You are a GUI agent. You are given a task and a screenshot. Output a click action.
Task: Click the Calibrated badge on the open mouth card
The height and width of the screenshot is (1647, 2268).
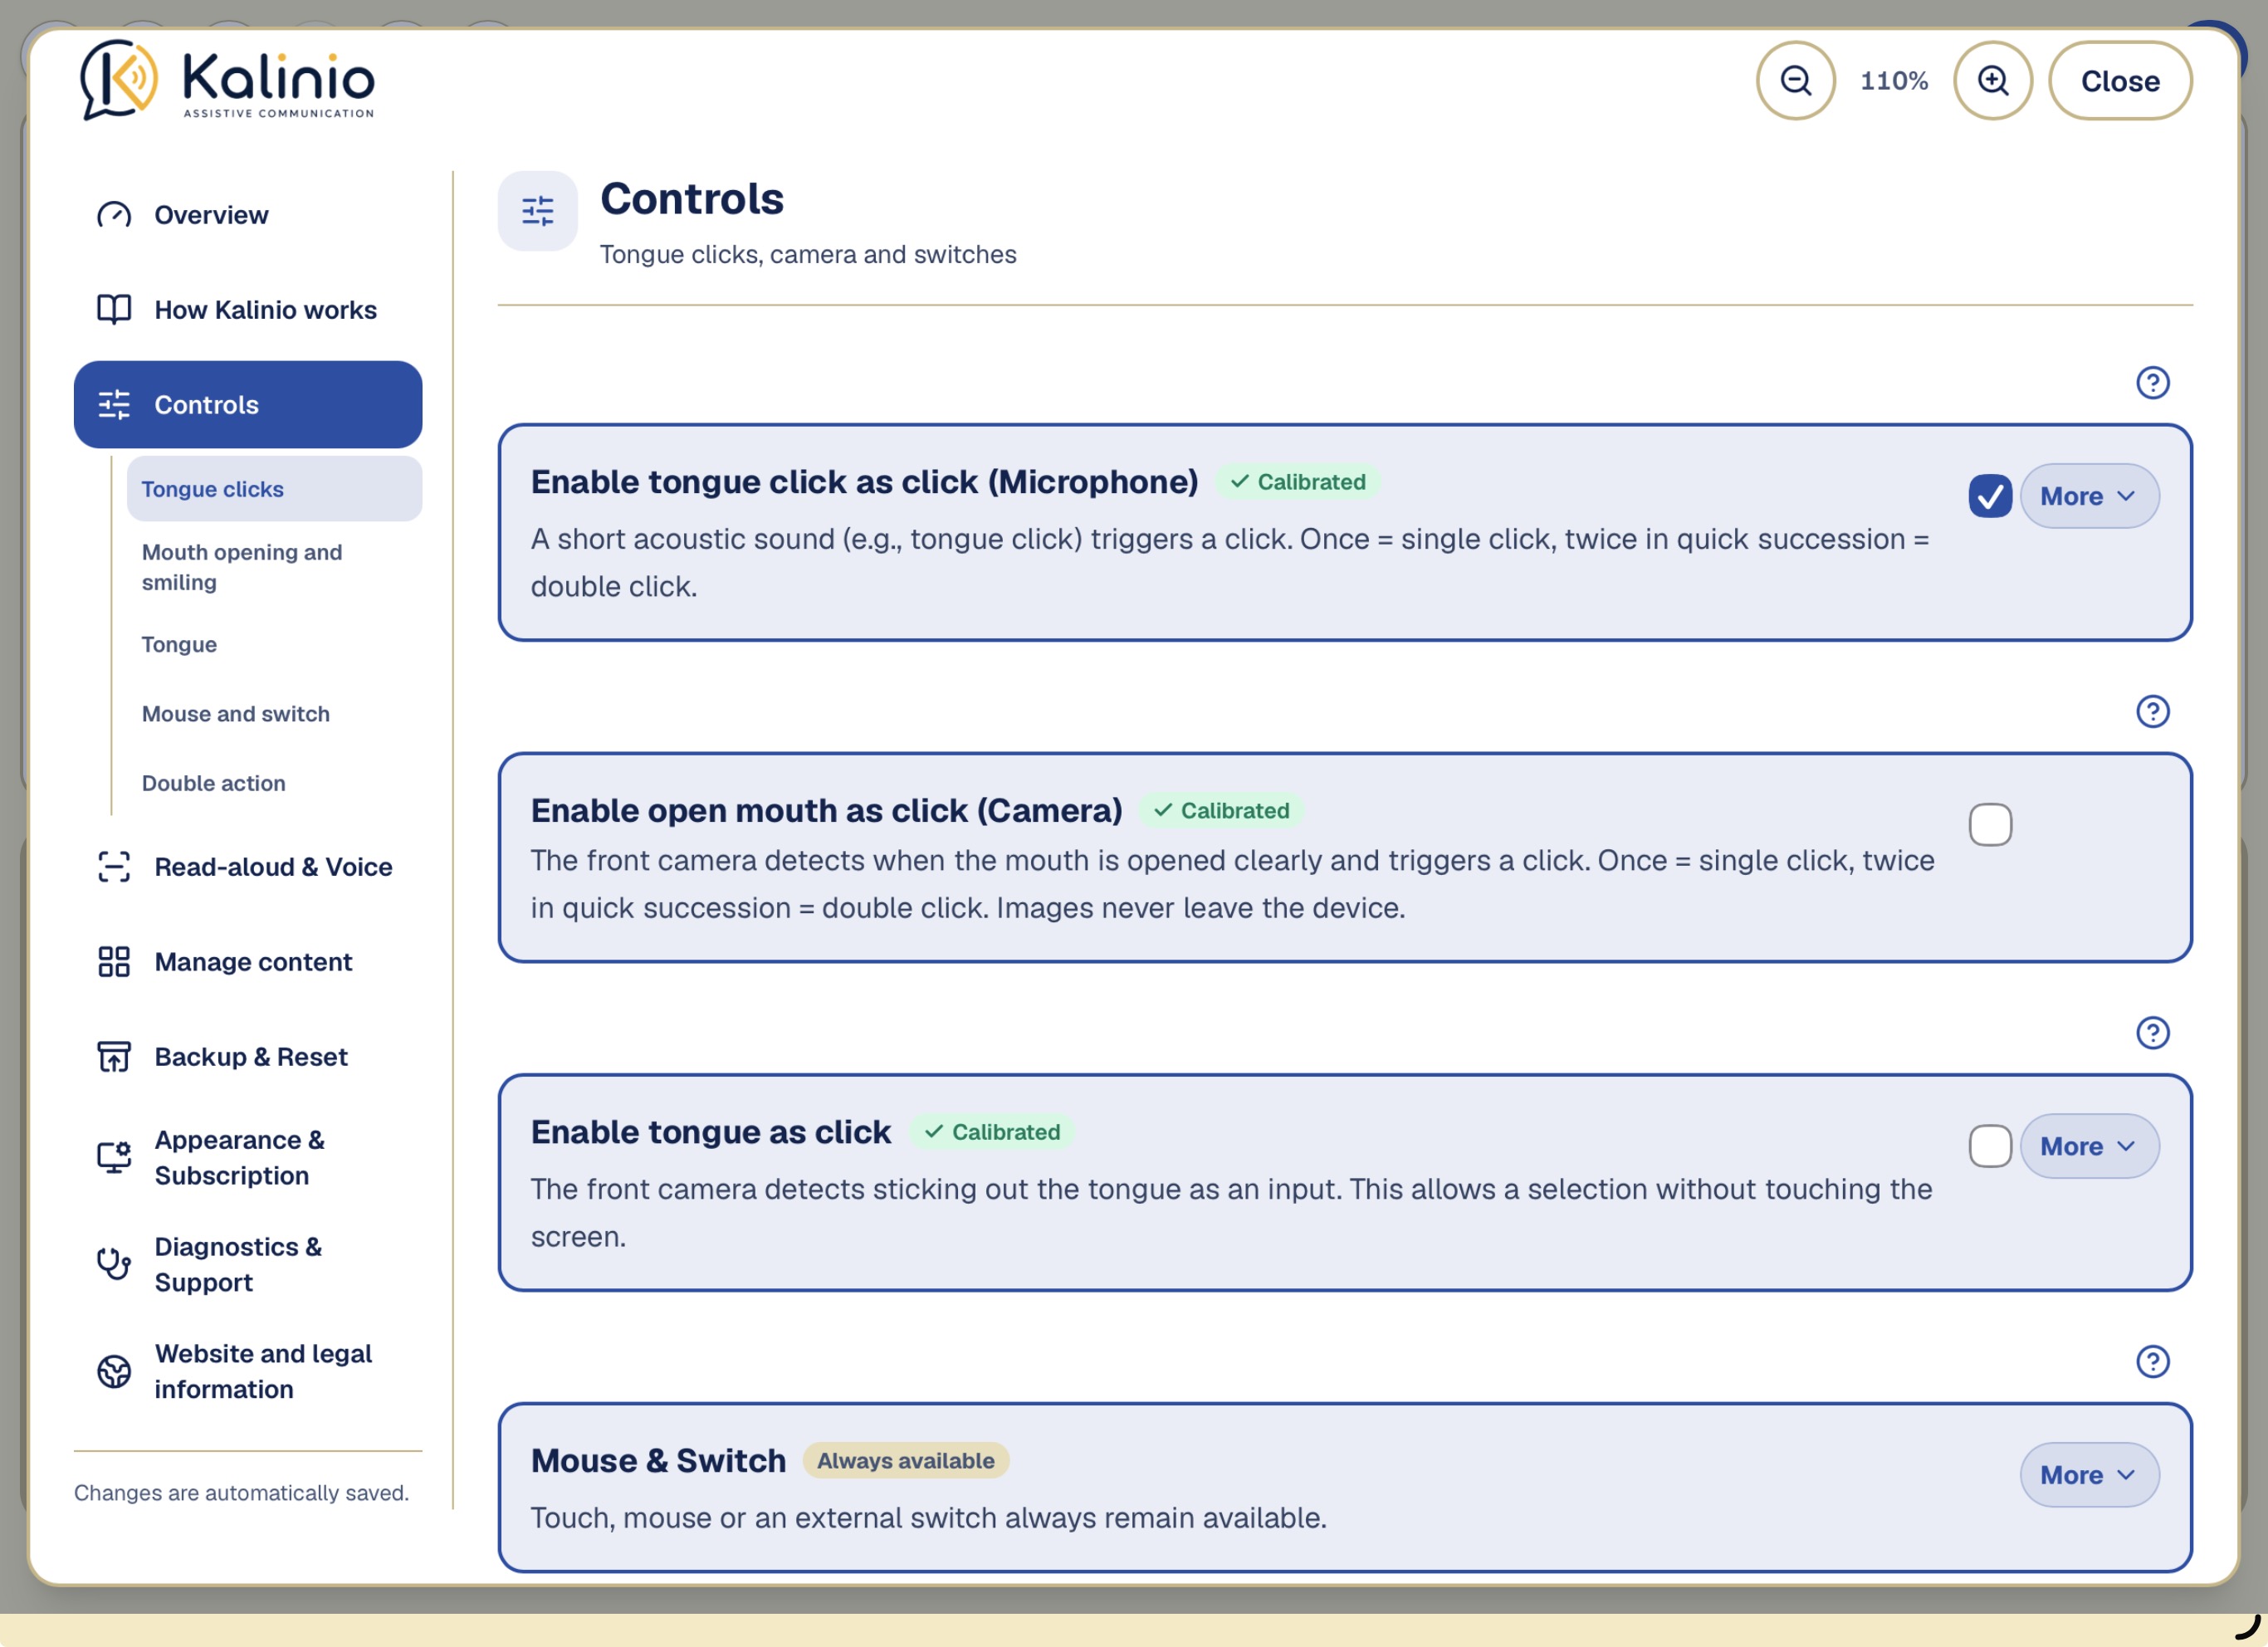tap(1222, 811)
